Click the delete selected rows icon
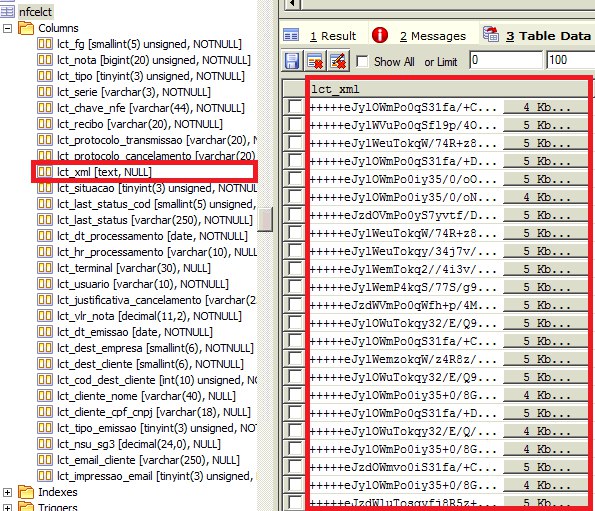This screenshot has width=595, height=511. 315,61
